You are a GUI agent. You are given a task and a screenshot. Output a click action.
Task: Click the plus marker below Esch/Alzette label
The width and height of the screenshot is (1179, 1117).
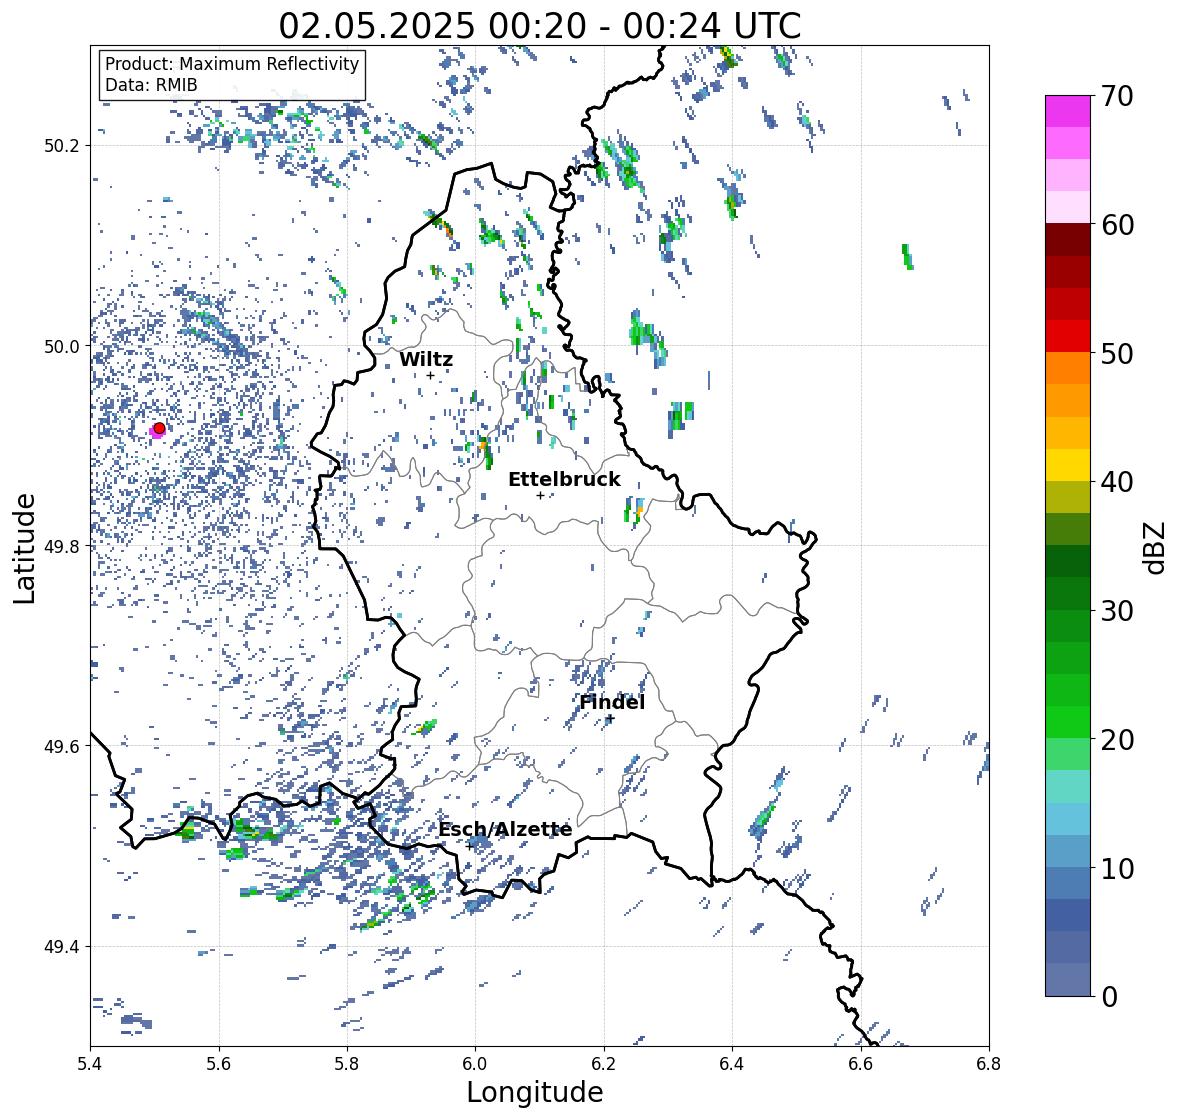pos(469,846)
